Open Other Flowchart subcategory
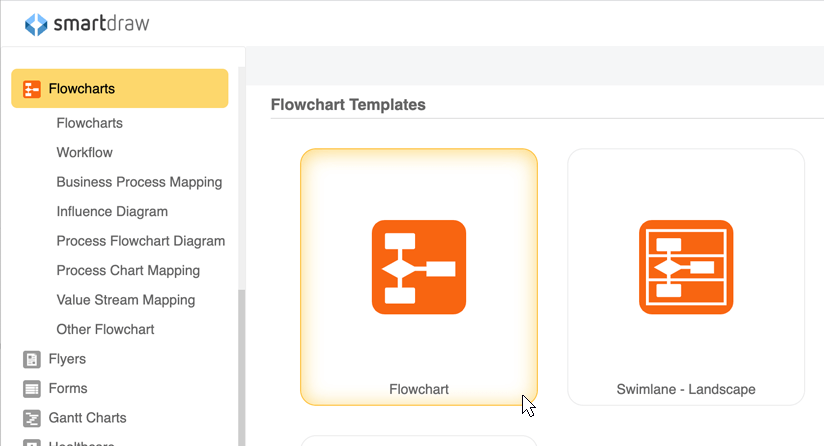The image size is (824, 446). 105,329
